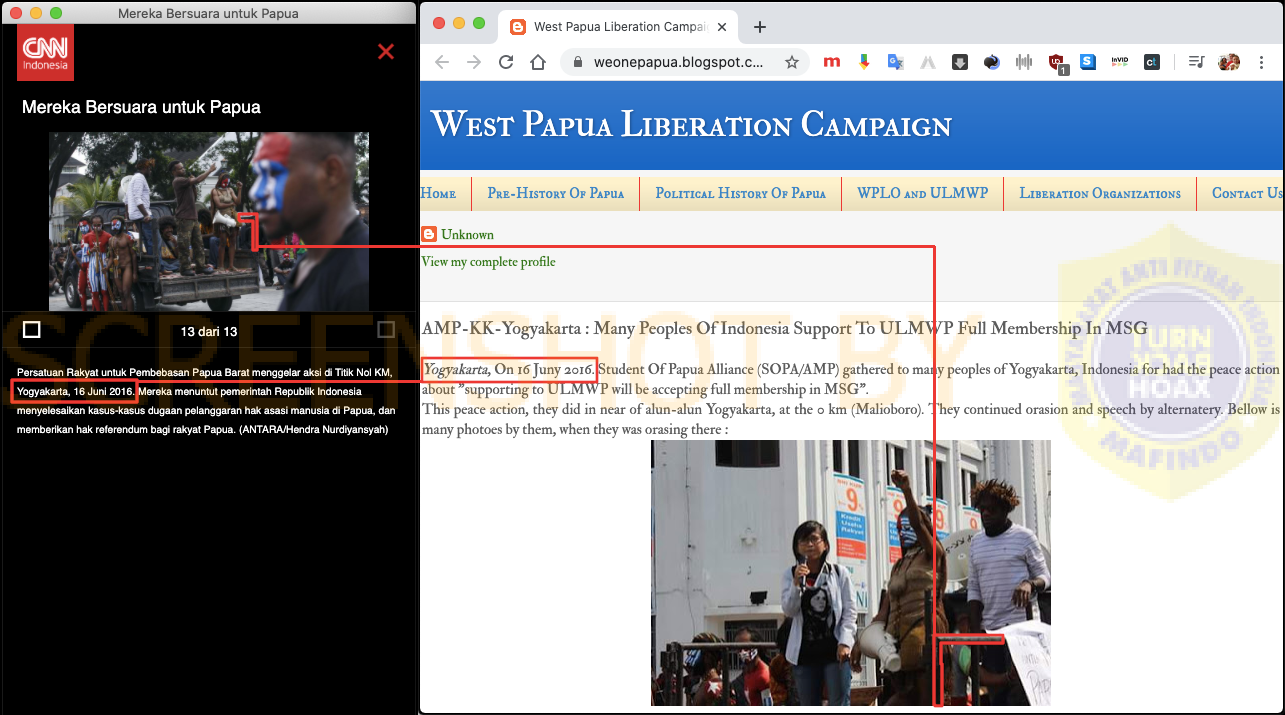Bookmark this page with the star icon

pyautogui.click(x=791, y=62)
